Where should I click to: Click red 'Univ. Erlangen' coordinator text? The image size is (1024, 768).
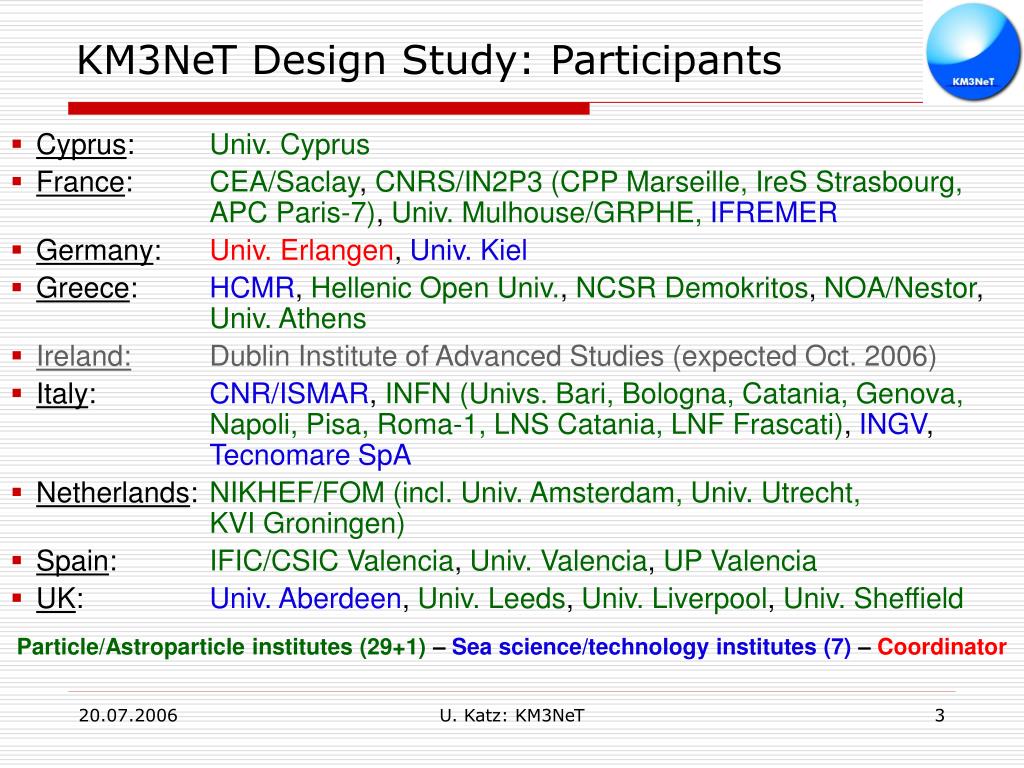(302, 251)
